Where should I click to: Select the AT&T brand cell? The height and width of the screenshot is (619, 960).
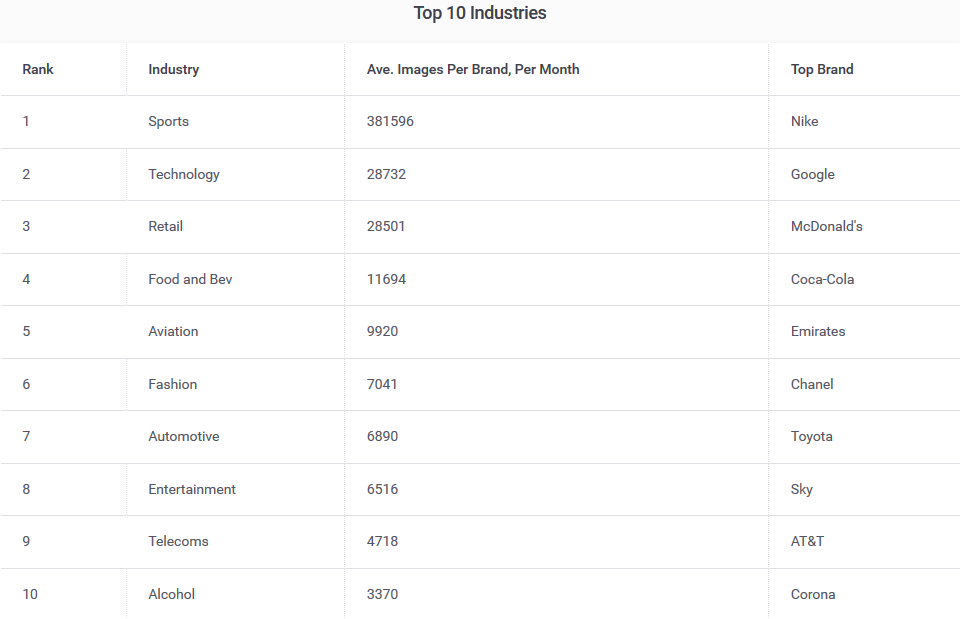coord(807,541)
